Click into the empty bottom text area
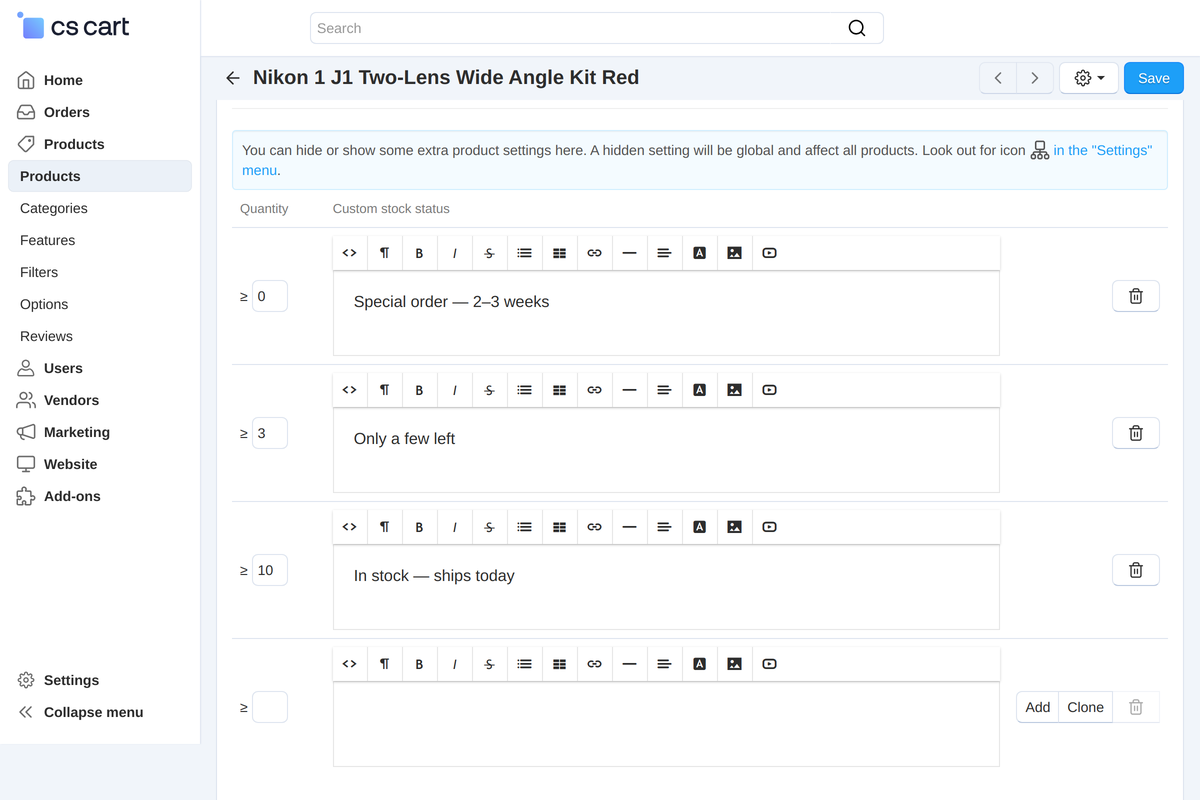Screen dimensions: 1200x800 666,724
